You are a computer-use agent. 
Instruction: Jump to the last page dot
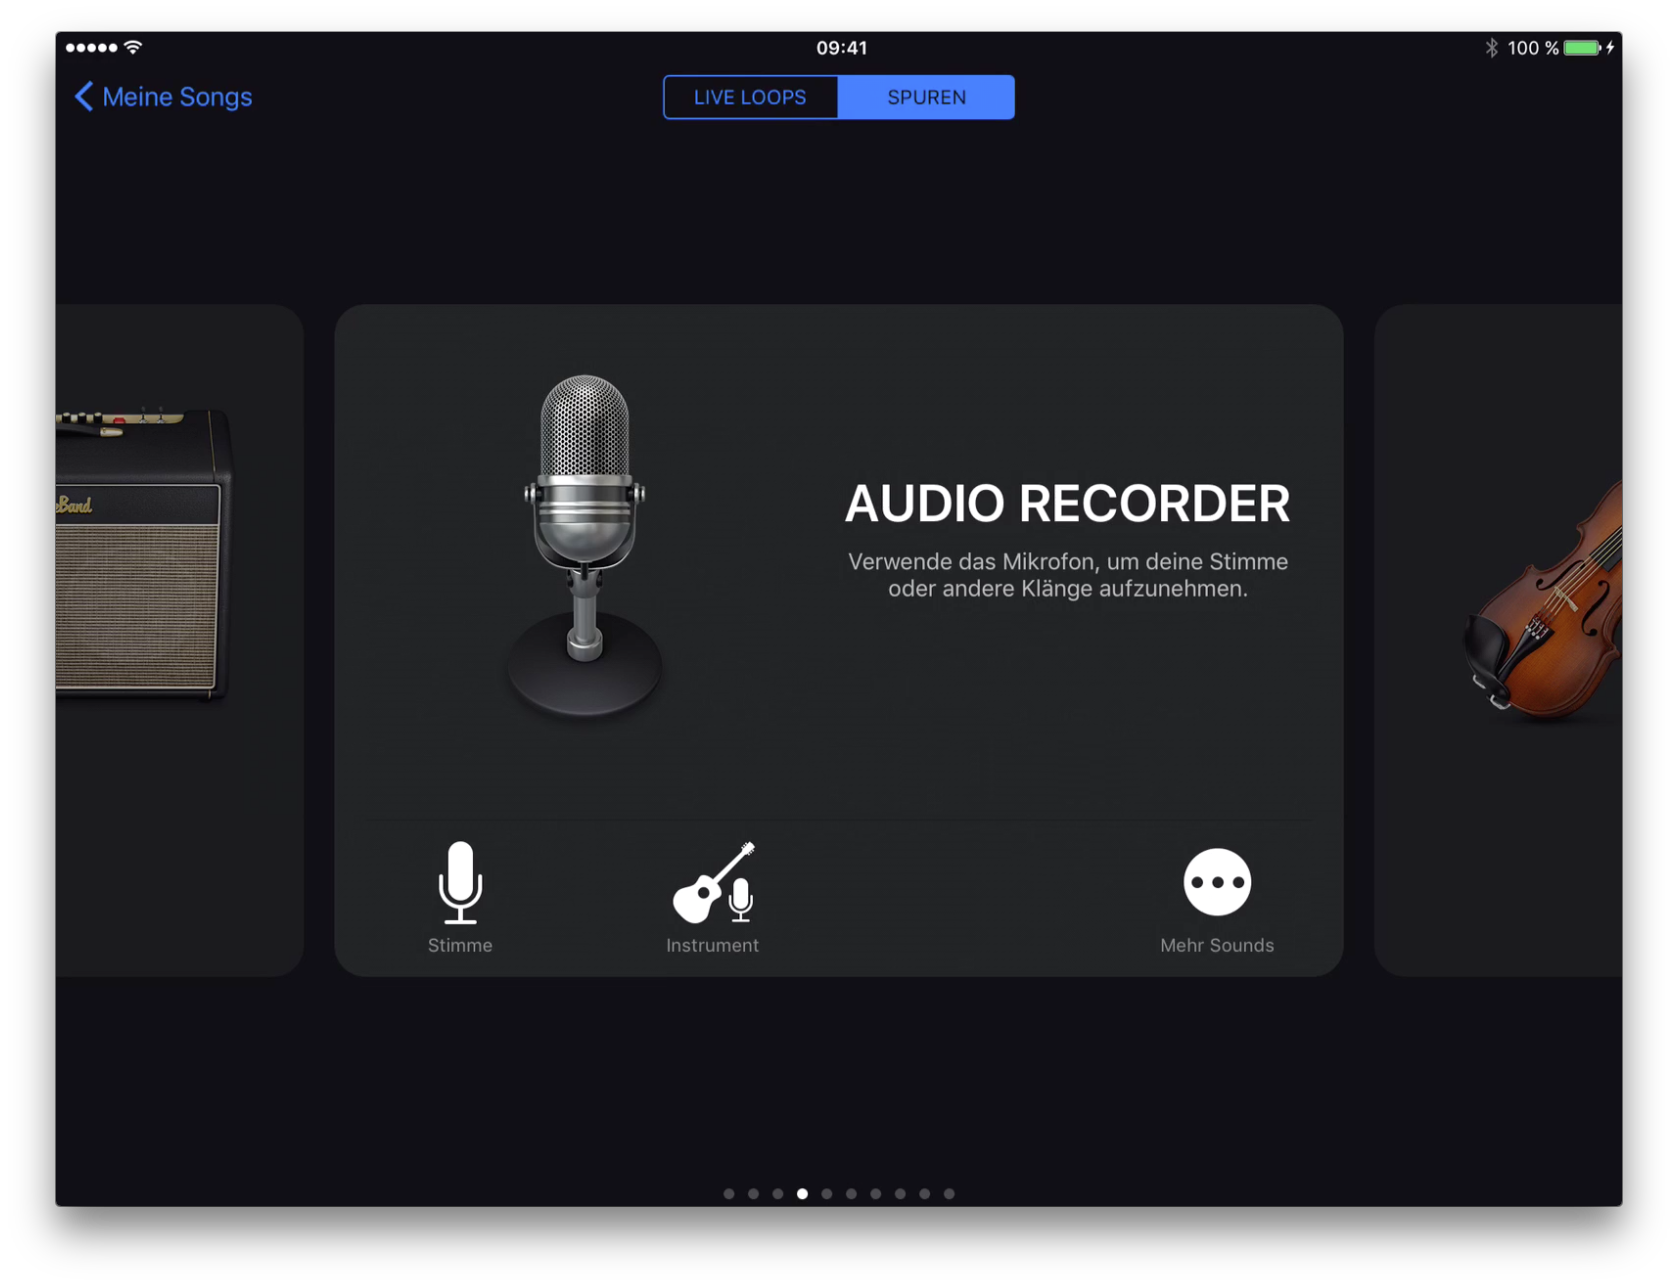coord(949,1193)
